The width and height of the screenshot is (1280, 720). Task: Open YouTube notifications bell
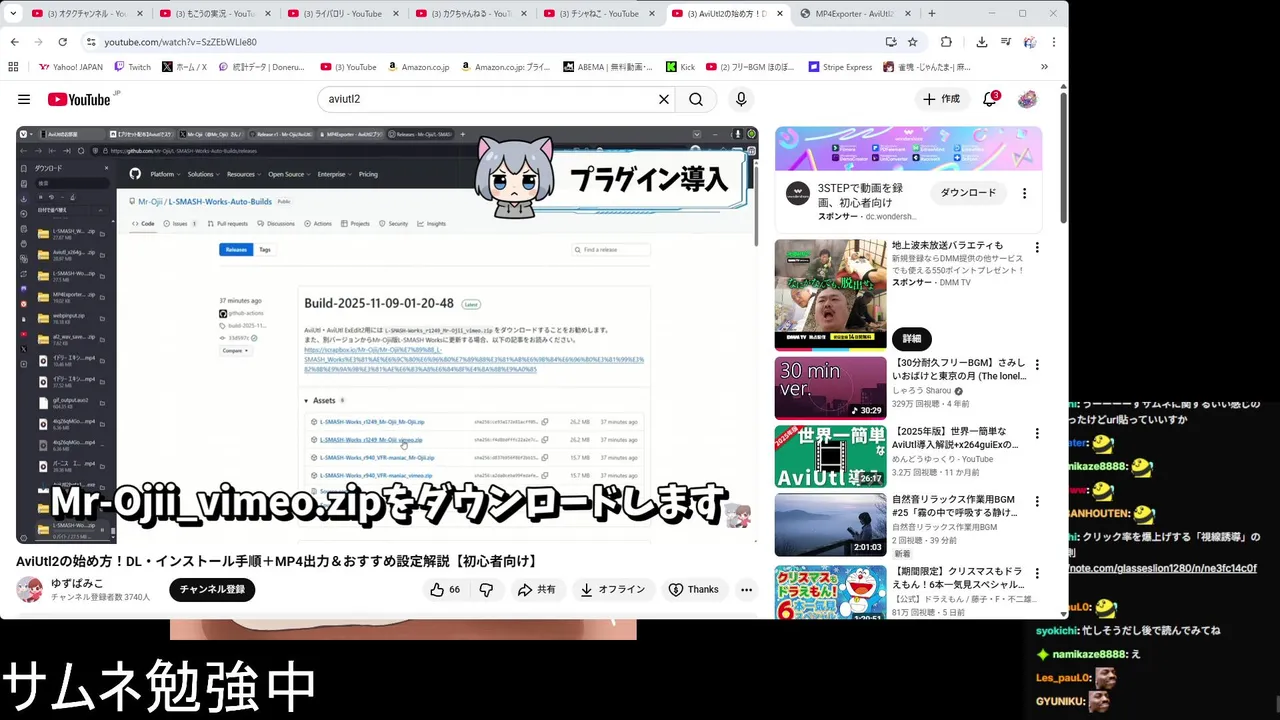coord(990,99)
